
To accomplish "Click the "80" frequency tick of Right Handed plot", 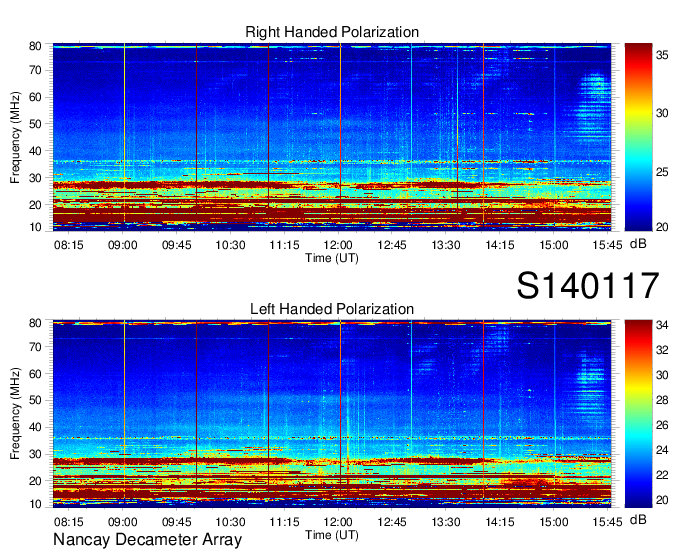I will click(35, 46).
